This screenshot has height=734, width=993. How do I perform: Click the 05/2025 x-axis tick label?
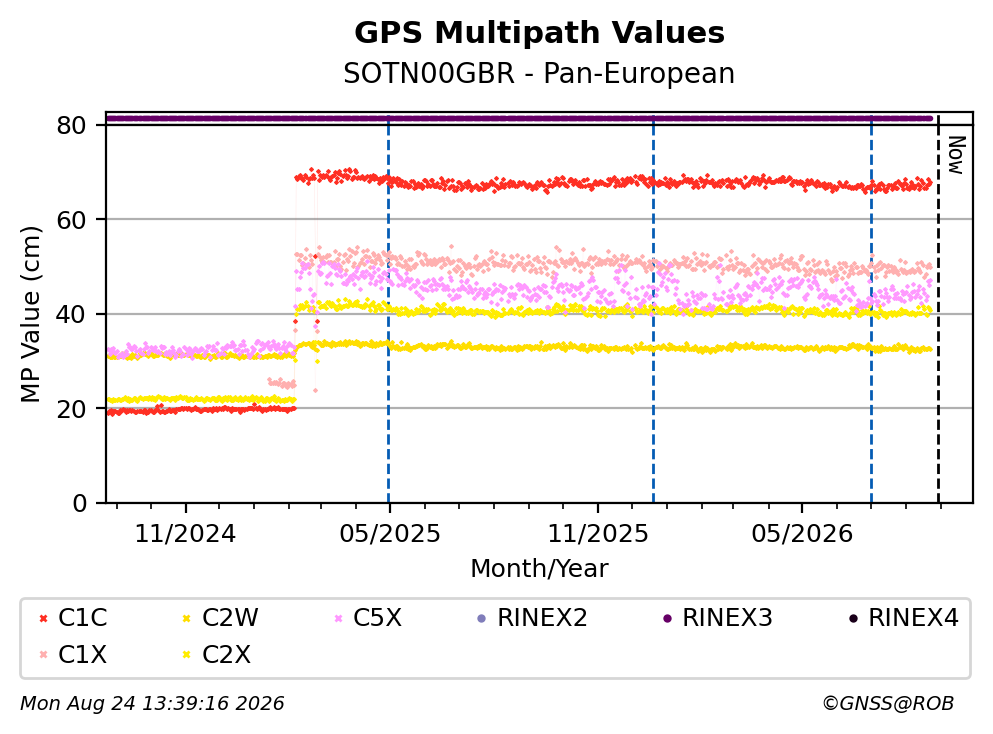point(389,534)
